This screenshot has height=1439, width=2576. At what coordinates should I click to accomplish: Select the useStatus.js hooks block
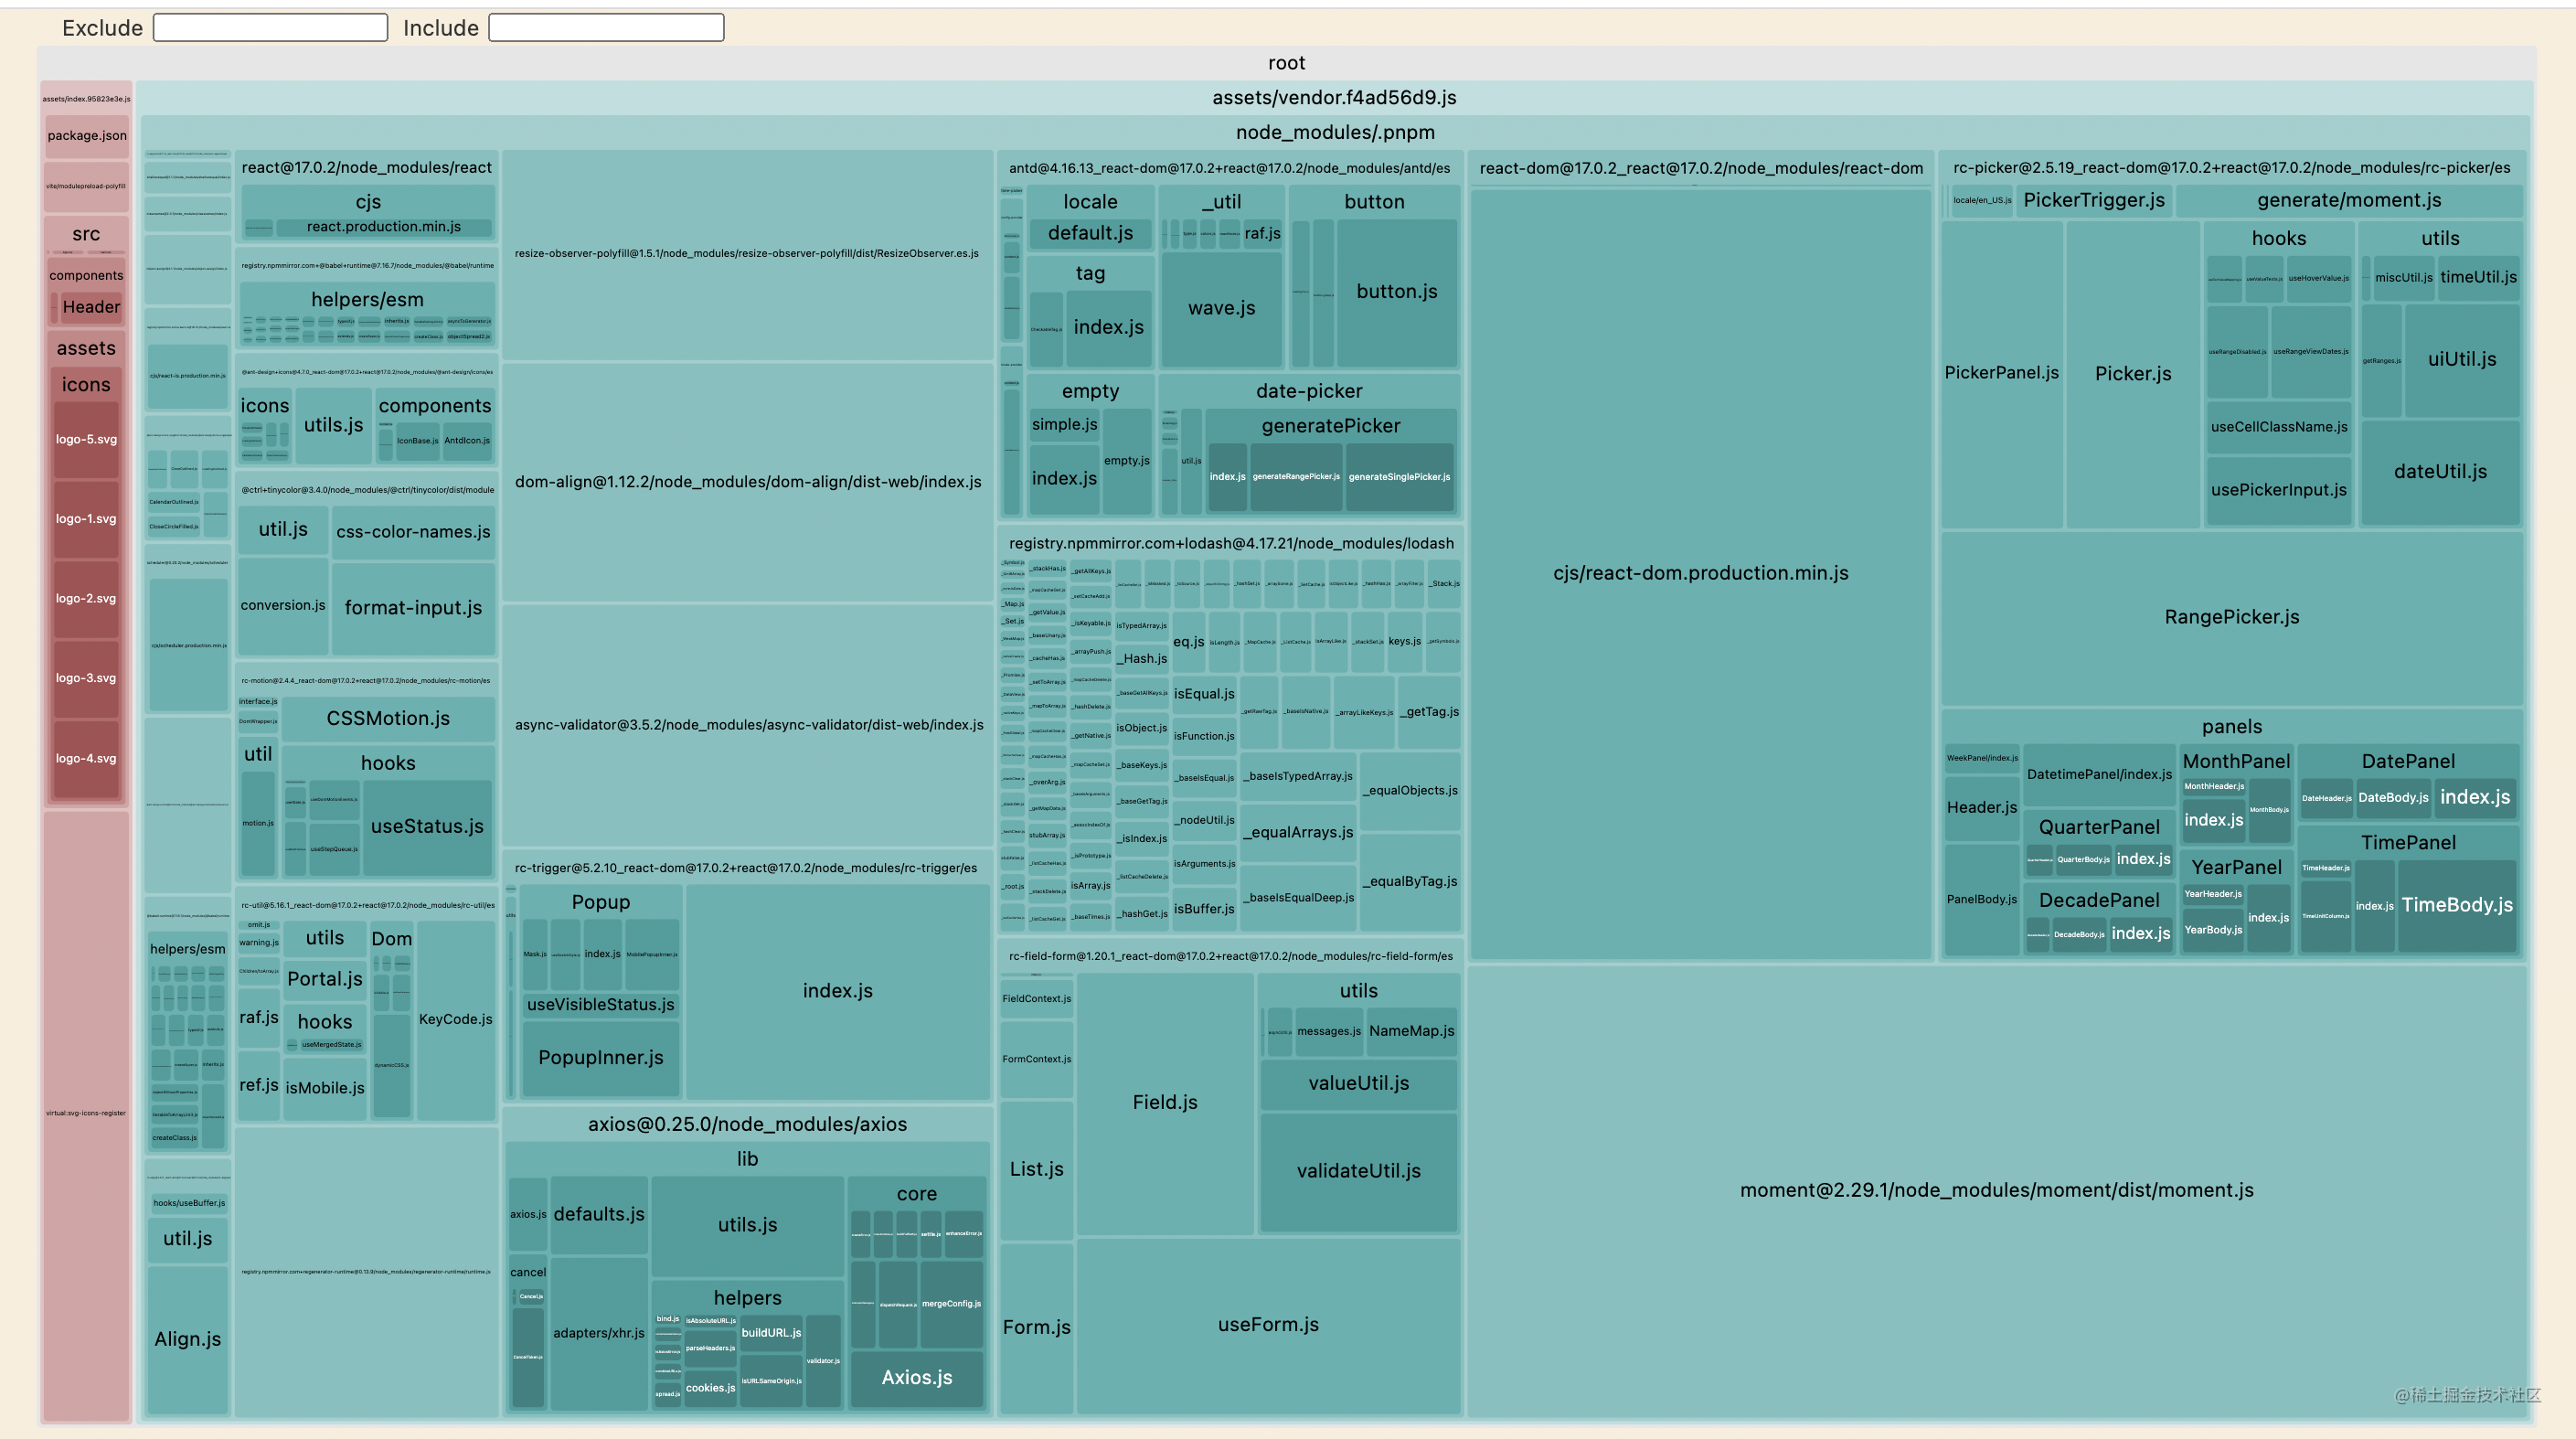[427, 826]
